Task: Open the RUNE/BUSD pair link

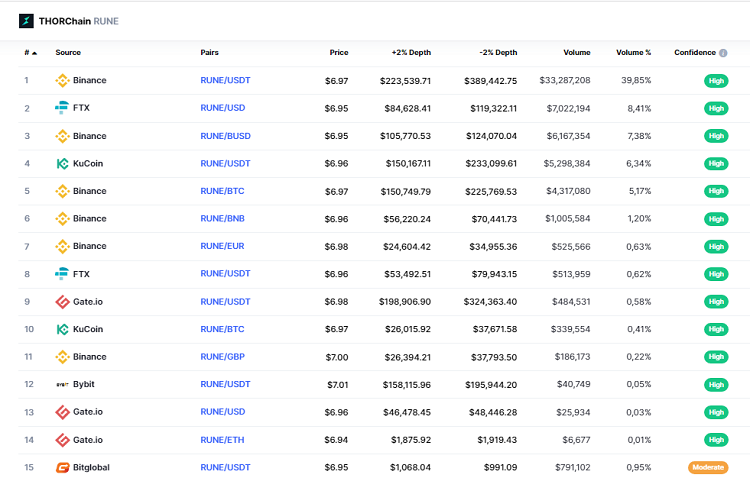Action: [225, 136]
